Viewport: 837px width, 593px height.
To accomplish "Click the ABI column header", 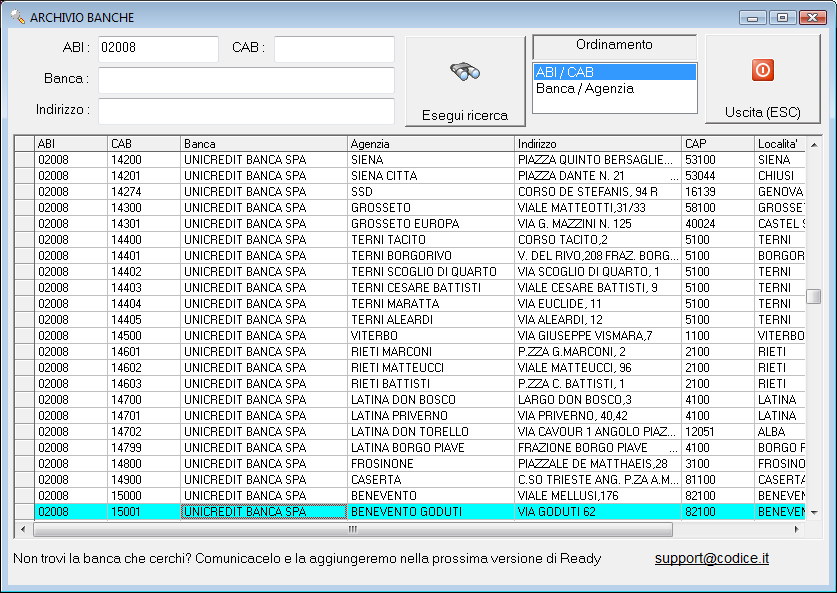I will [x=71, y=144].
